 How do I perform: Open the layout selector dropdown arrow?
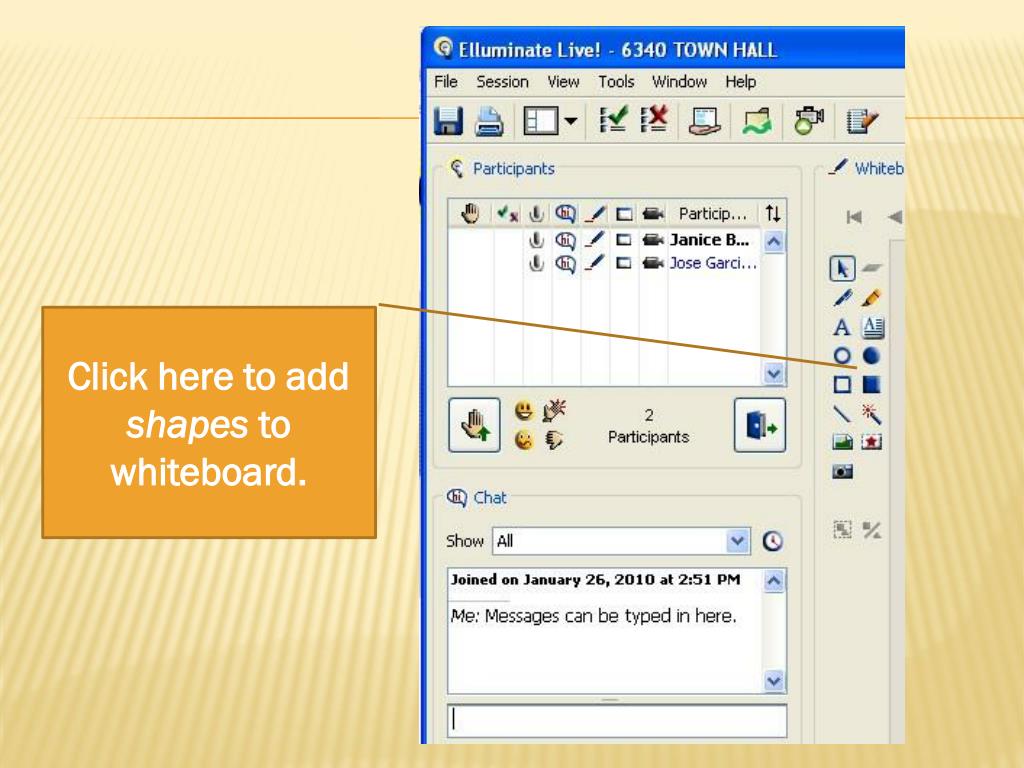pyautogui.click(x=570, y=121)
